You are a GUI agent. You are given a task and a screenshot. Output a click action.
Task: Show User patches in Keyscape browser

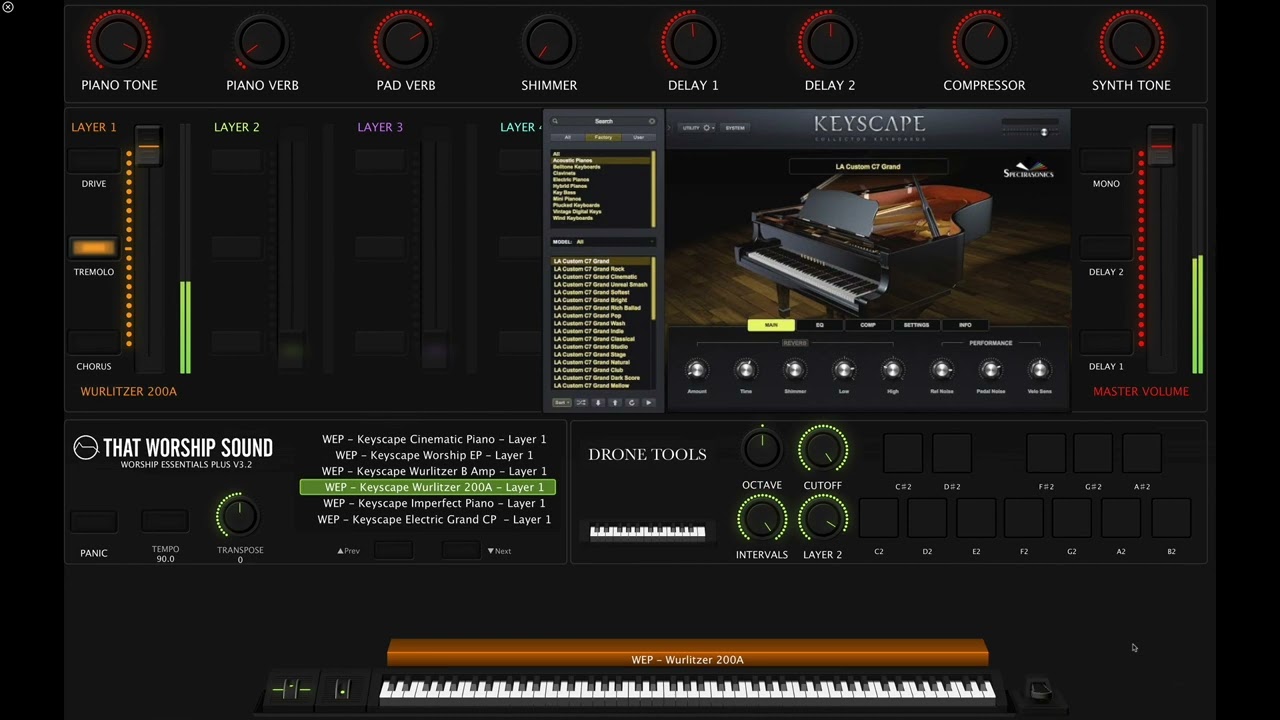coord(639,137)
